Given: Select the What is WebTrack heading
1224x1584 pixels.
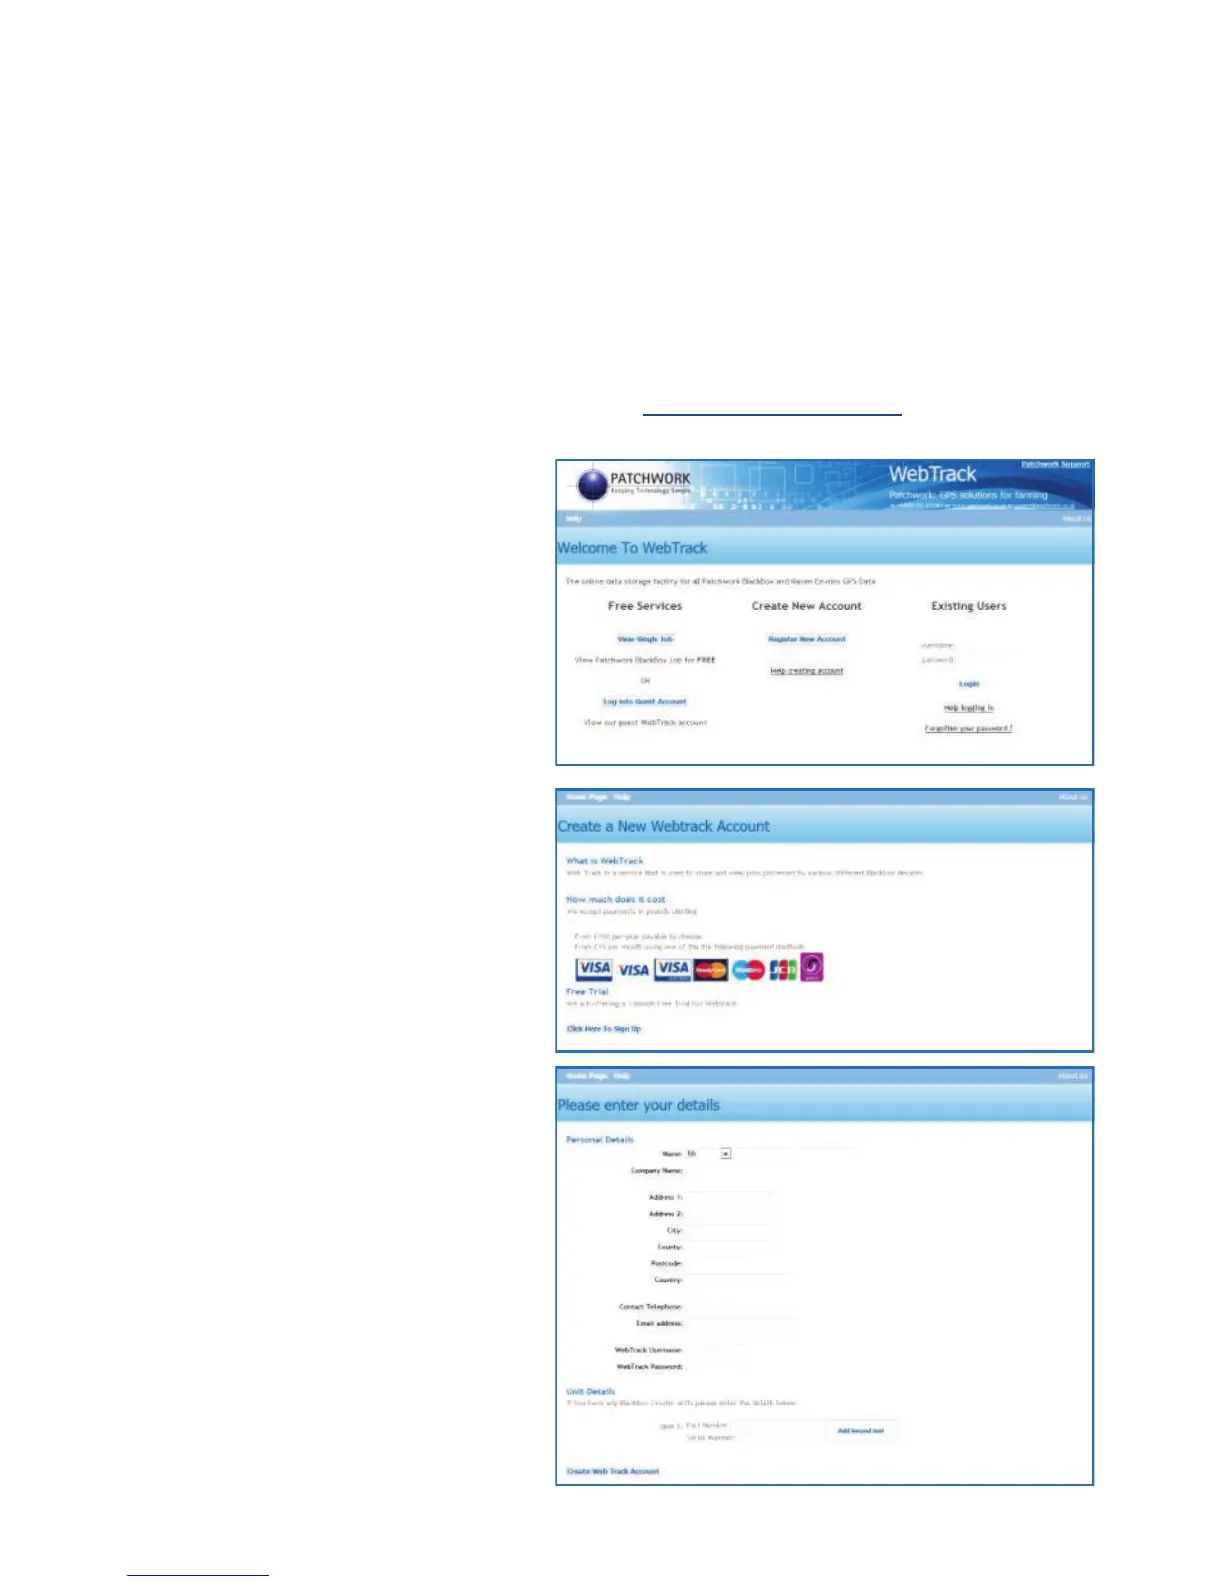Looking at the screenshot, I should 605,861.
